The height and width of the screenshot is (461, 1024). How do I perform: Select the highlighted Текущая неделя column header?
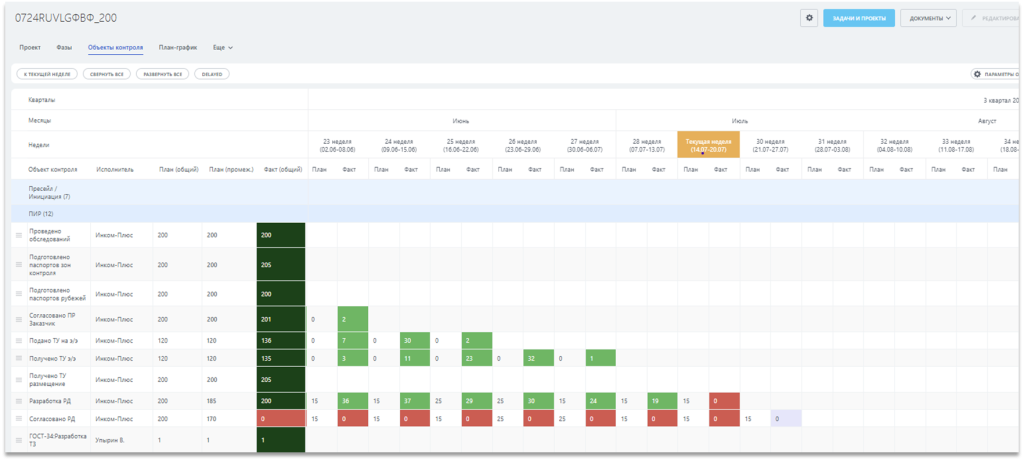[708, 145]
